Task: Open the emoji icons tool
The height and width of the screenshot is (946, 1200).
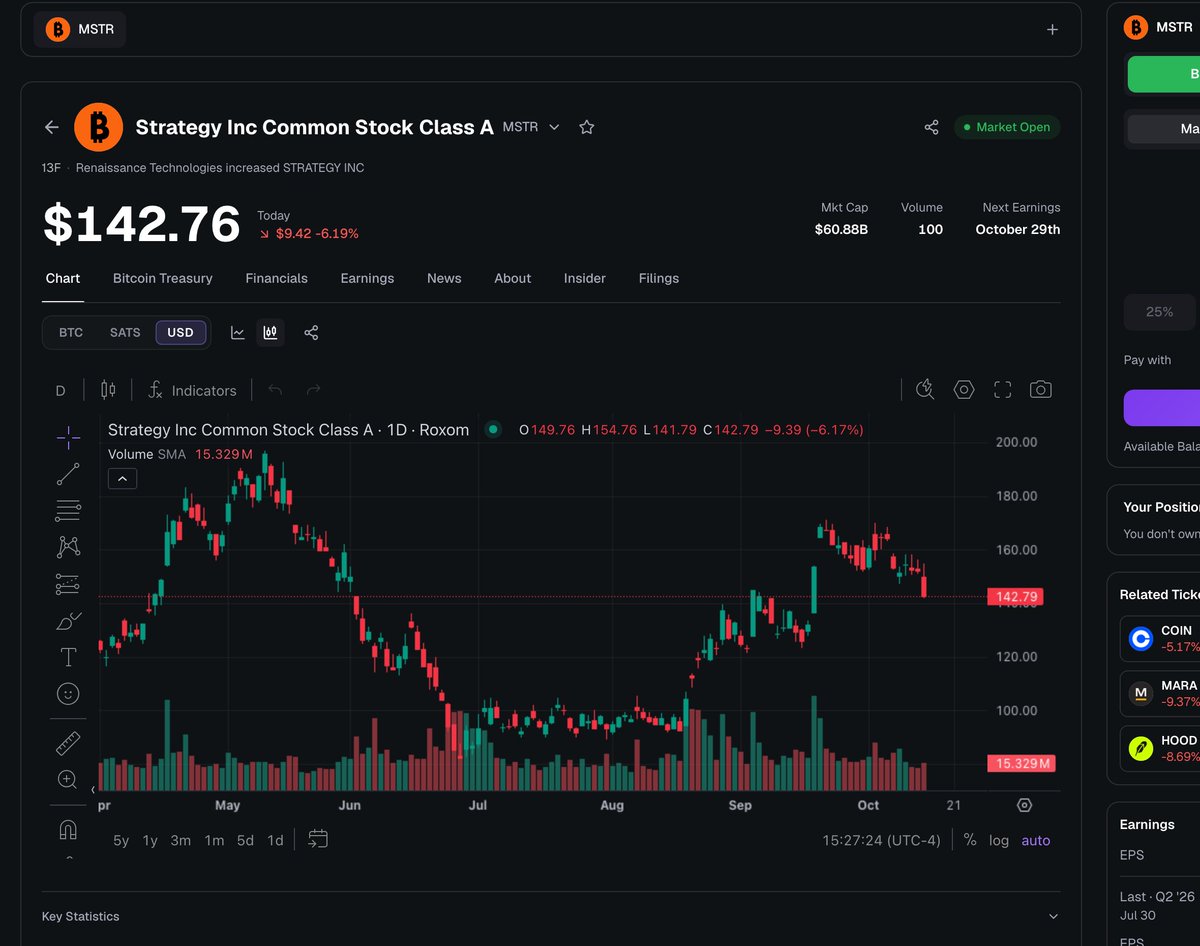Action: [68, 694]
